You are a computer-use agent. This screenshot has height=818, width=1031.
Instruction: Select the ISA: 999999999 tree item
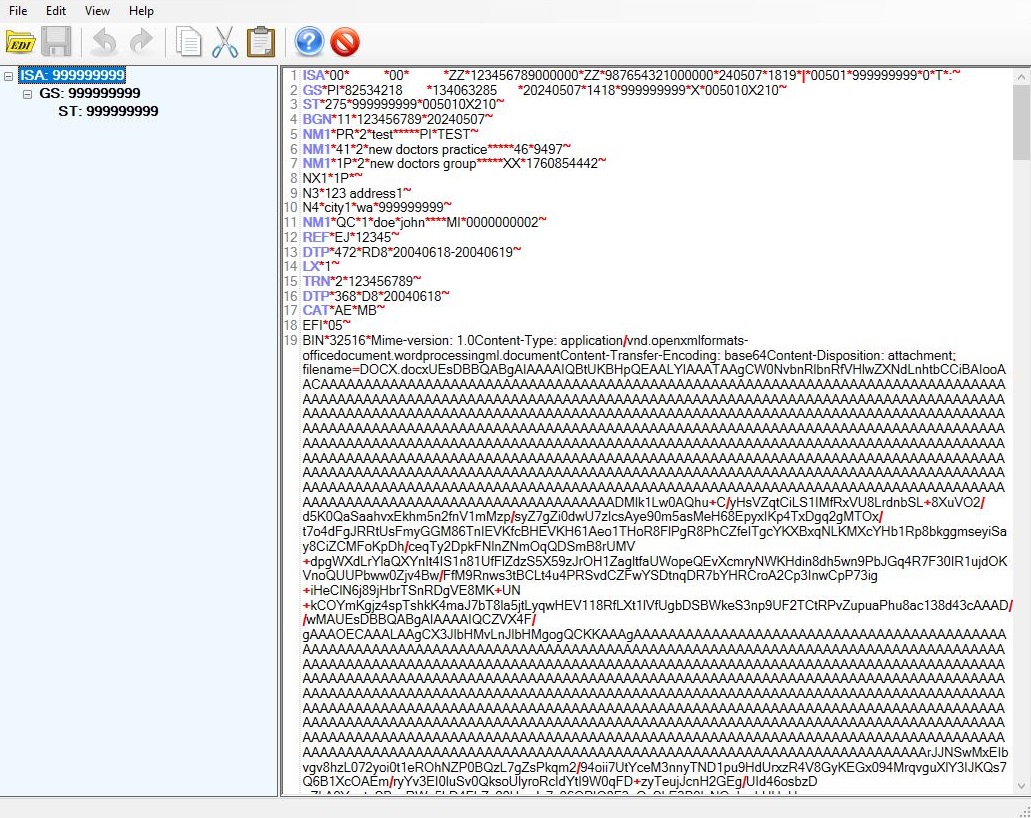coord(72,75)
